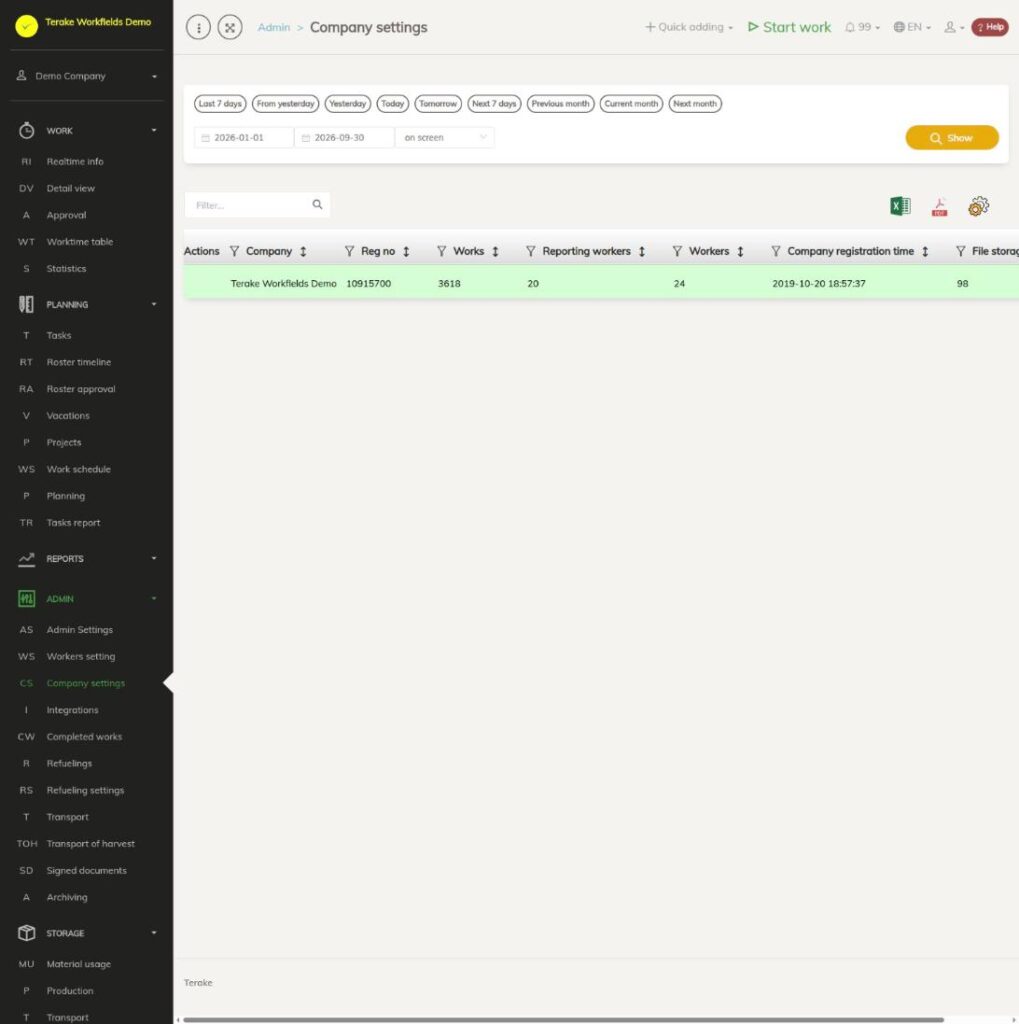Export the table as PDF

click(x=939, y=206)
